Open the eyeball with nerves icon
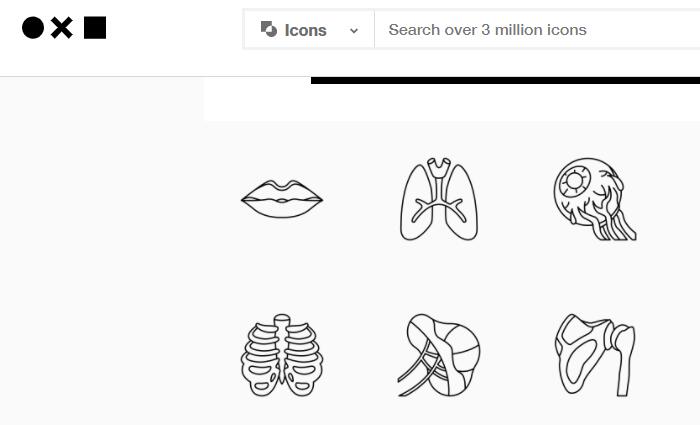Viewport: 700px width, 425px height. pos(595,199)
